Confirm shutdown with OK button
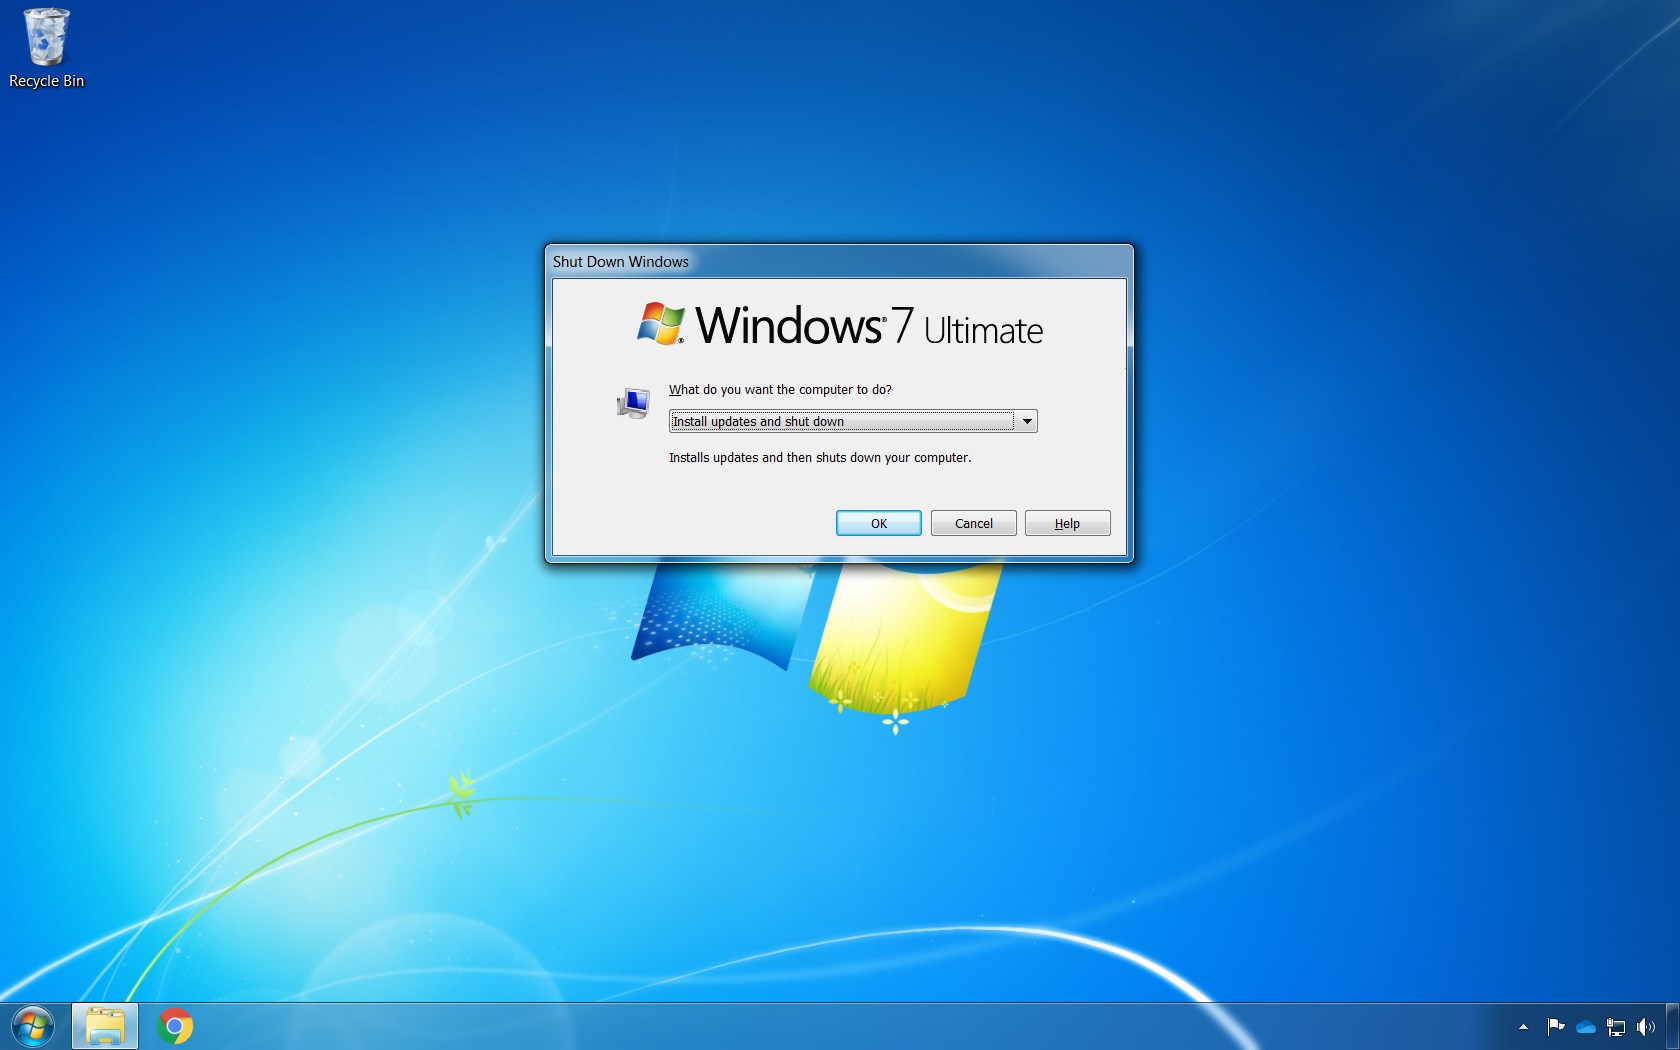 tap(879, 523)
